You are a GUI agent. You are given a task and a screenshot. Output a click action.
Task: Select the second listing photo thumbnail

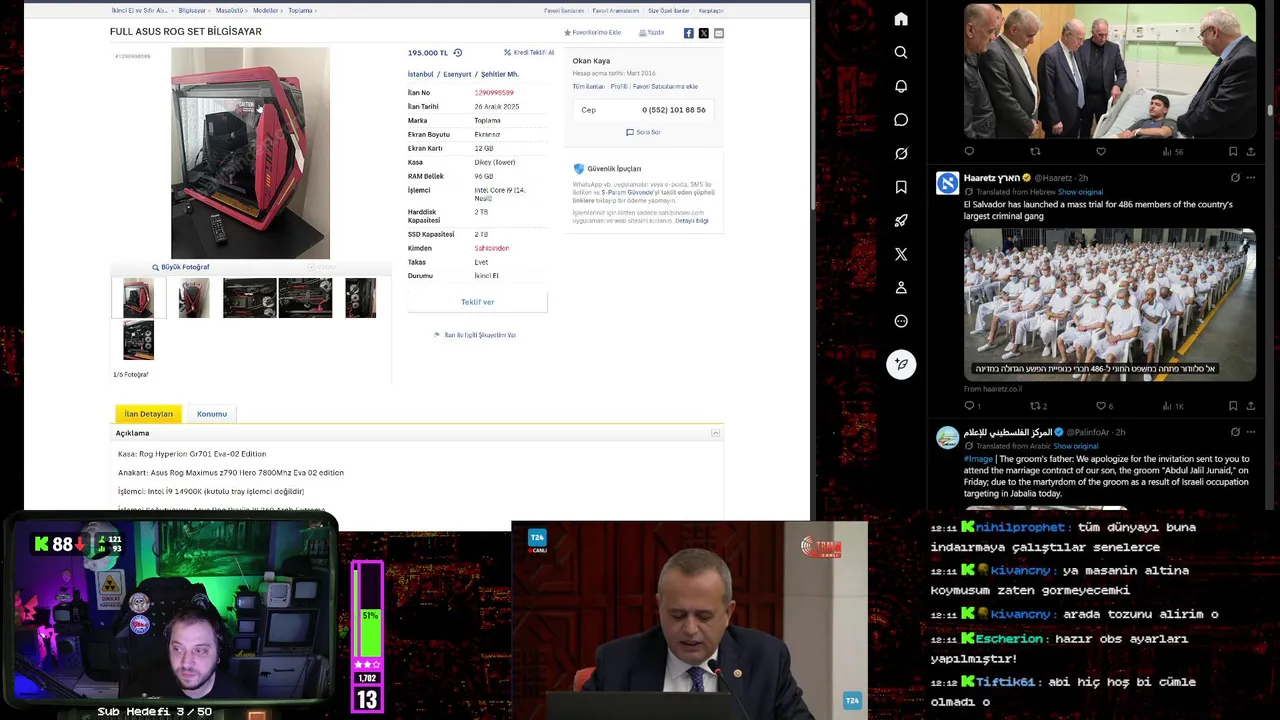point(194,298)
